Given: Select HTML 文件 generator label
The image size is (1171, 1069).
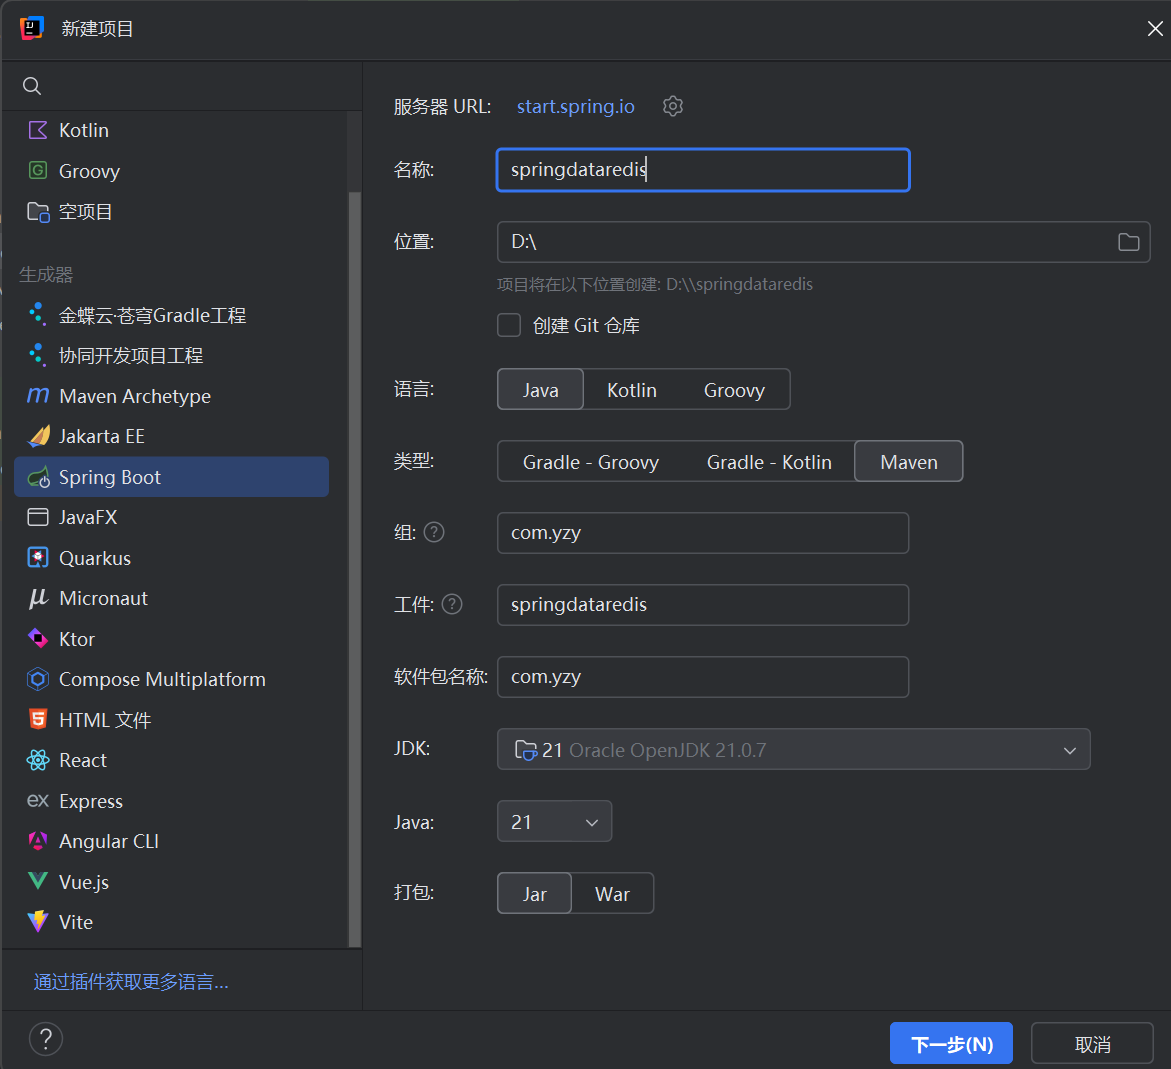Looking at the screenshot, I should pyautogui.click(x=105, y=719).
